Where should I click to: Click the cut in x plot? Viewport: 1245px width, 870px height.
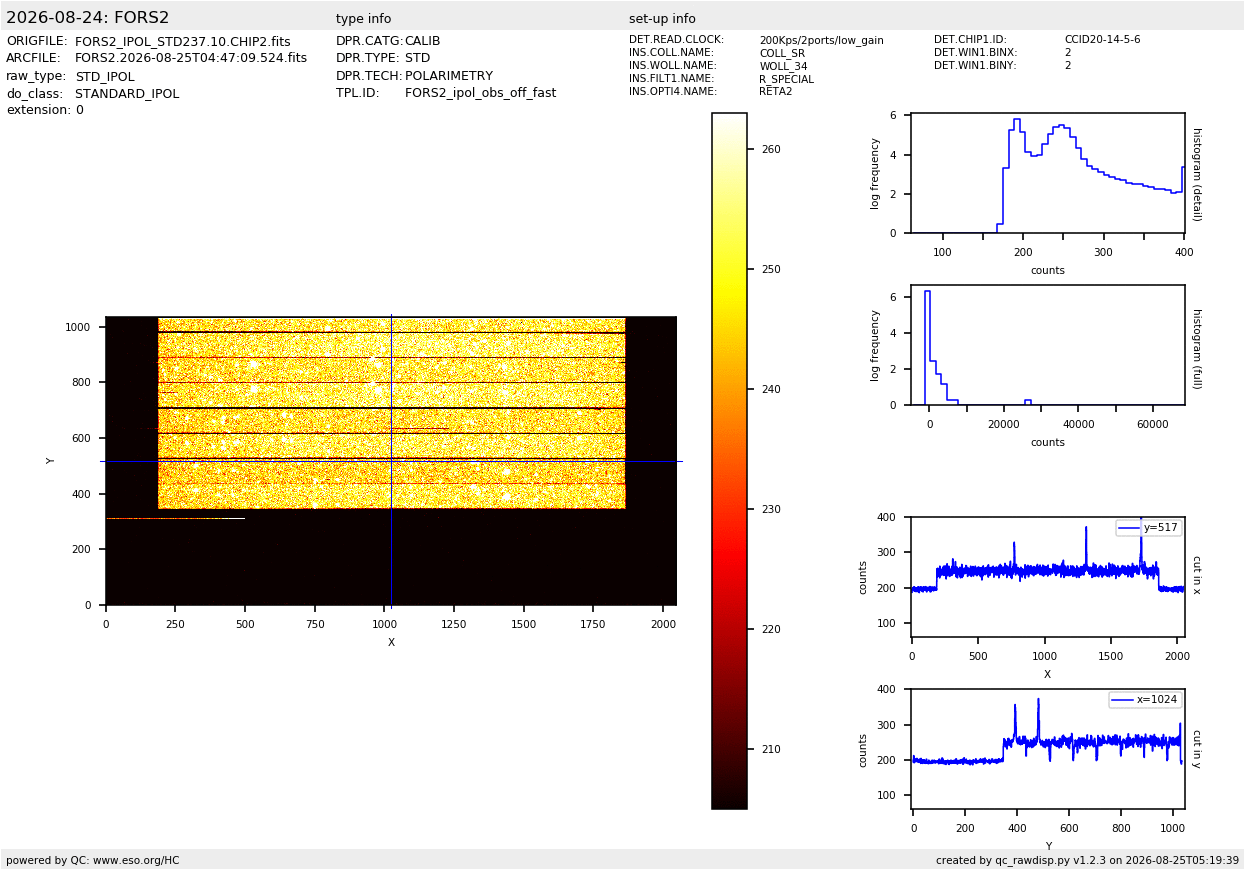[x=1048, y=577]
